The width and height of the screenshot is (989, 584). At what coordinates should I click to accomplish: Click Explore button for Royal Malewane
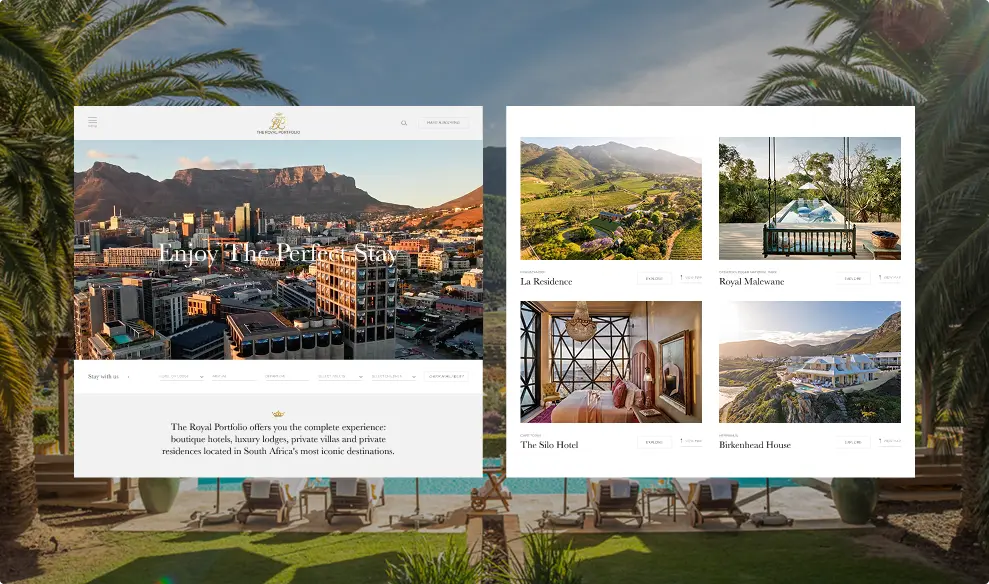tap(853, 278)
